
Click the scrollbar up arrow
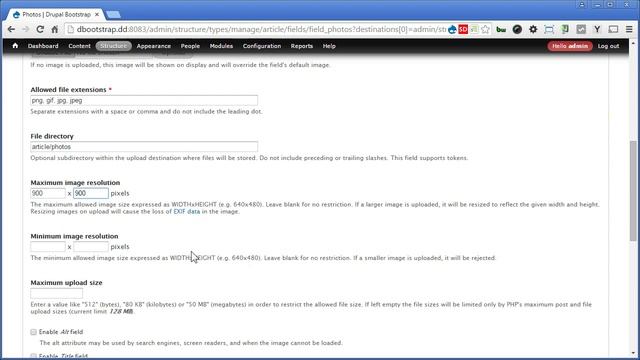(633, 42)
